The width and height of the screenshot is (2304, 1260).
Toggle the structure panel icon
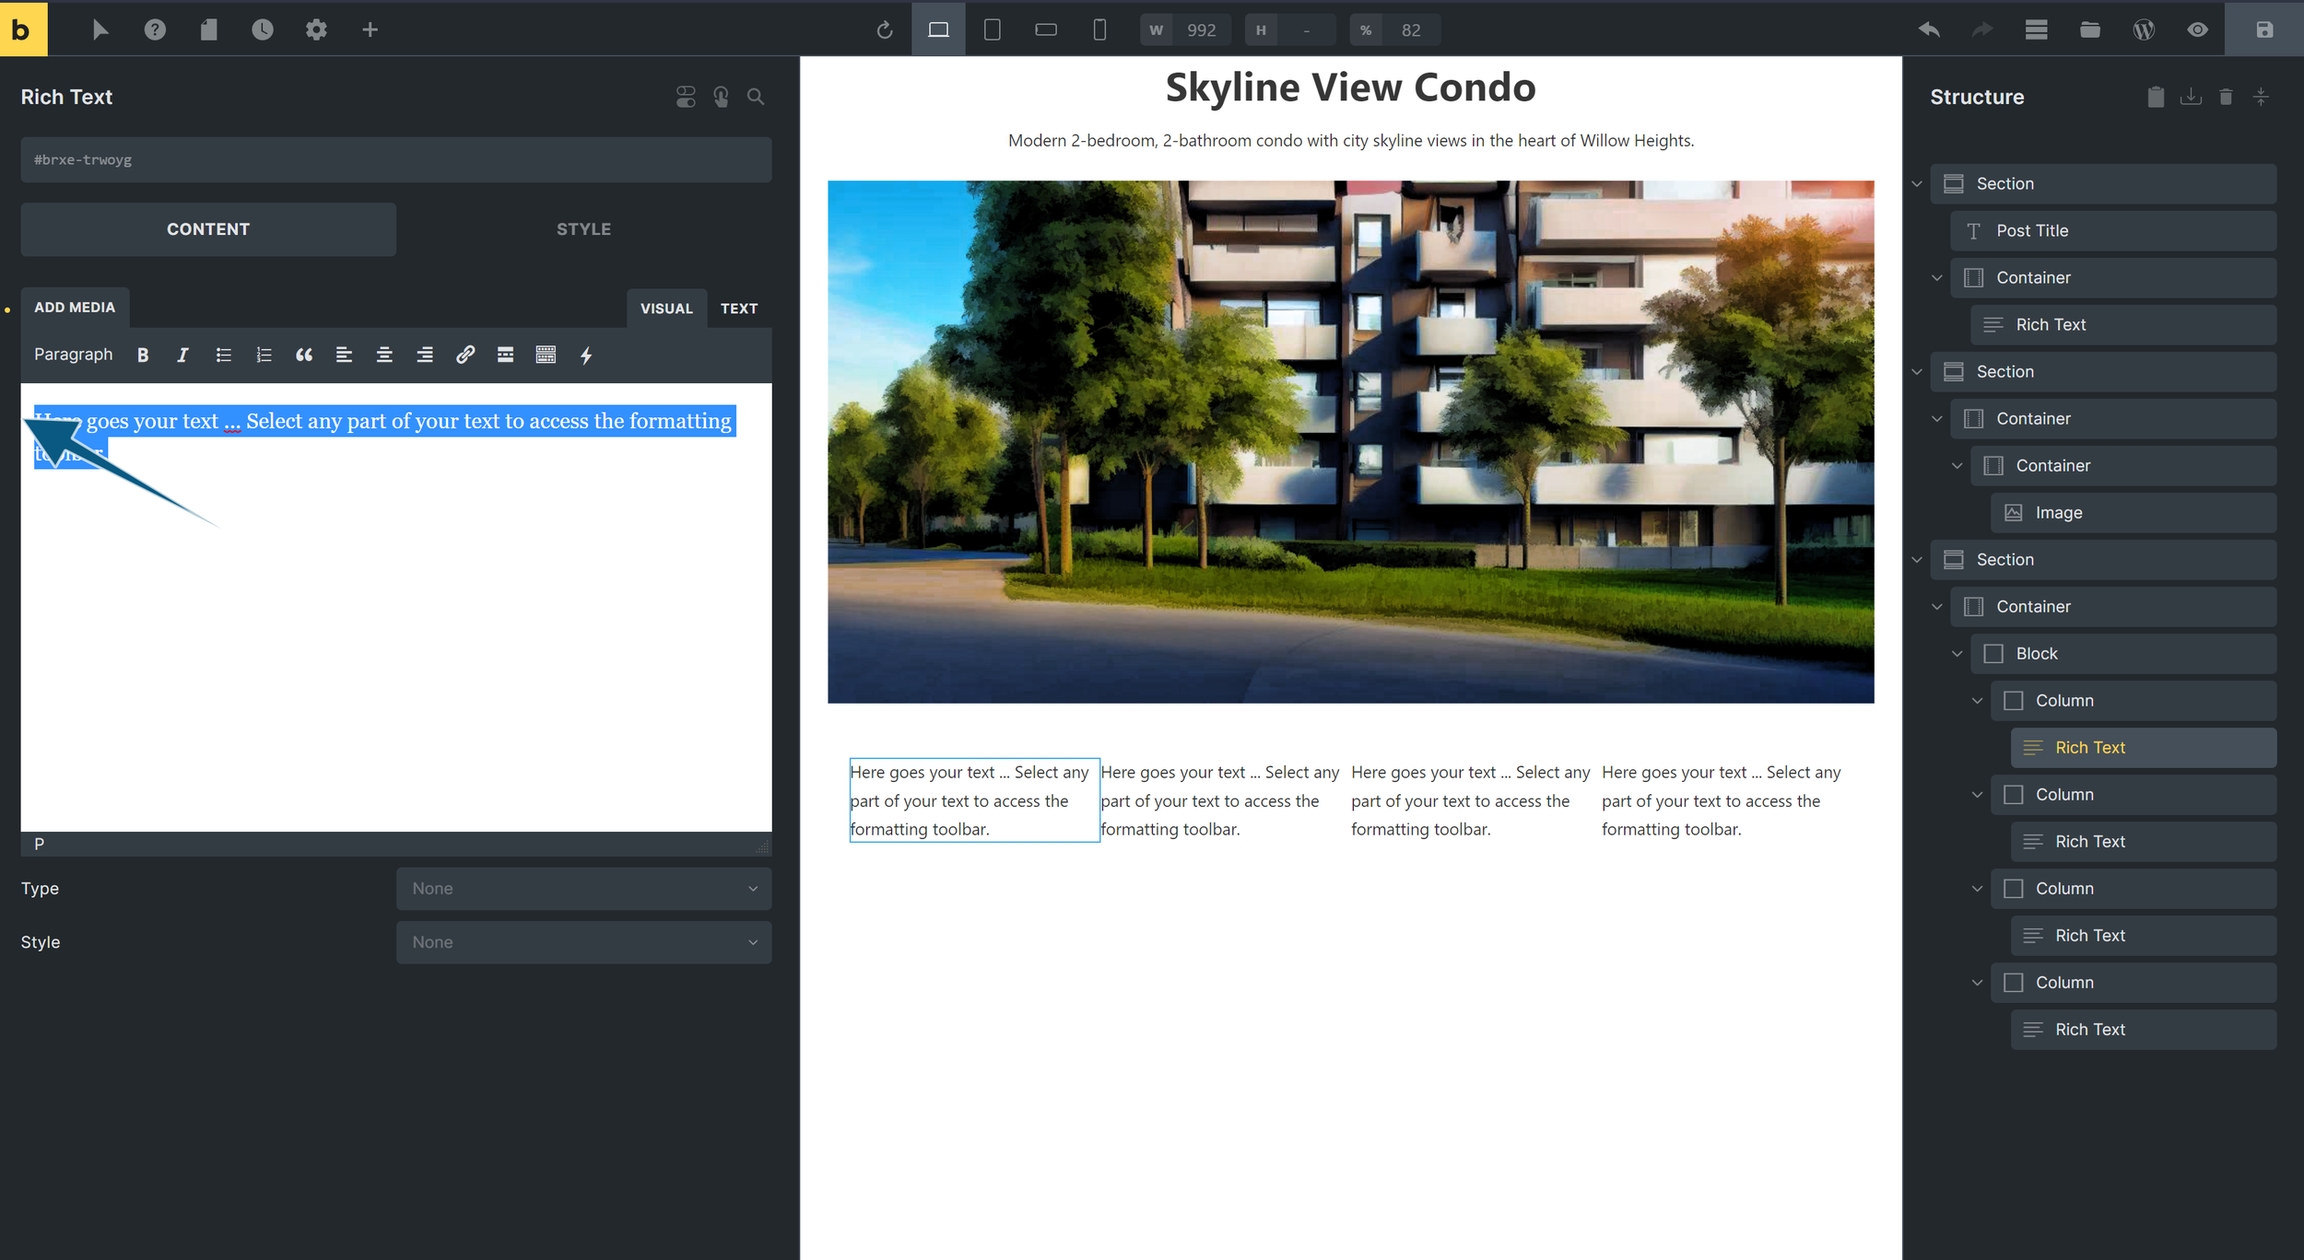click(2036, 30)
